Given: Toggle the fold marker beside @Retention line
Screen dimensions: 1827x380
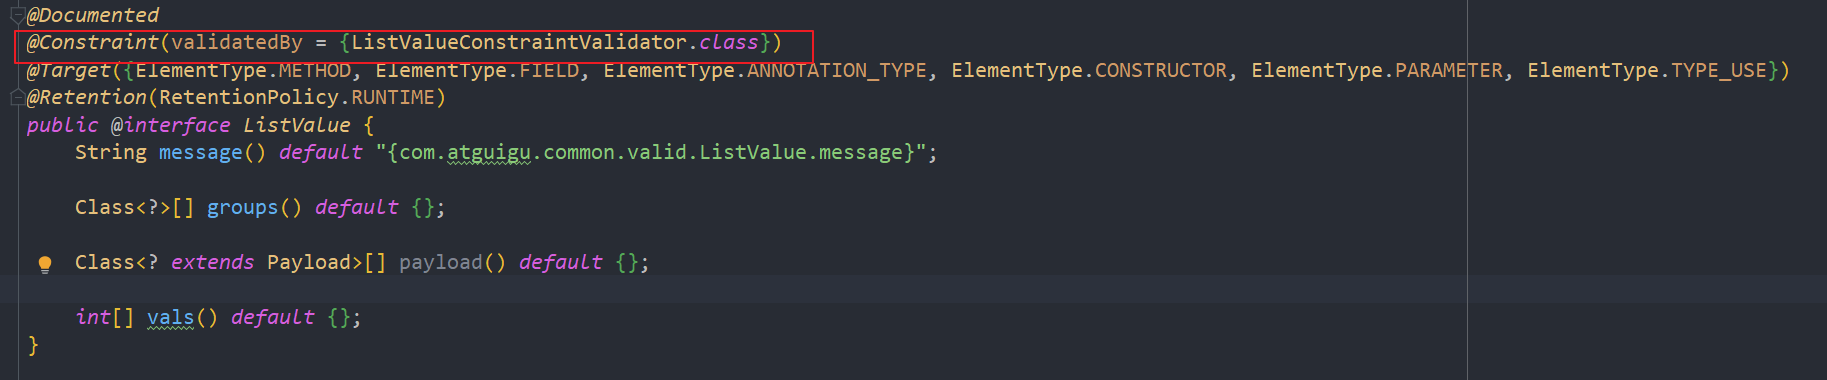Looking at the screenshot, I should pos(17,97).
